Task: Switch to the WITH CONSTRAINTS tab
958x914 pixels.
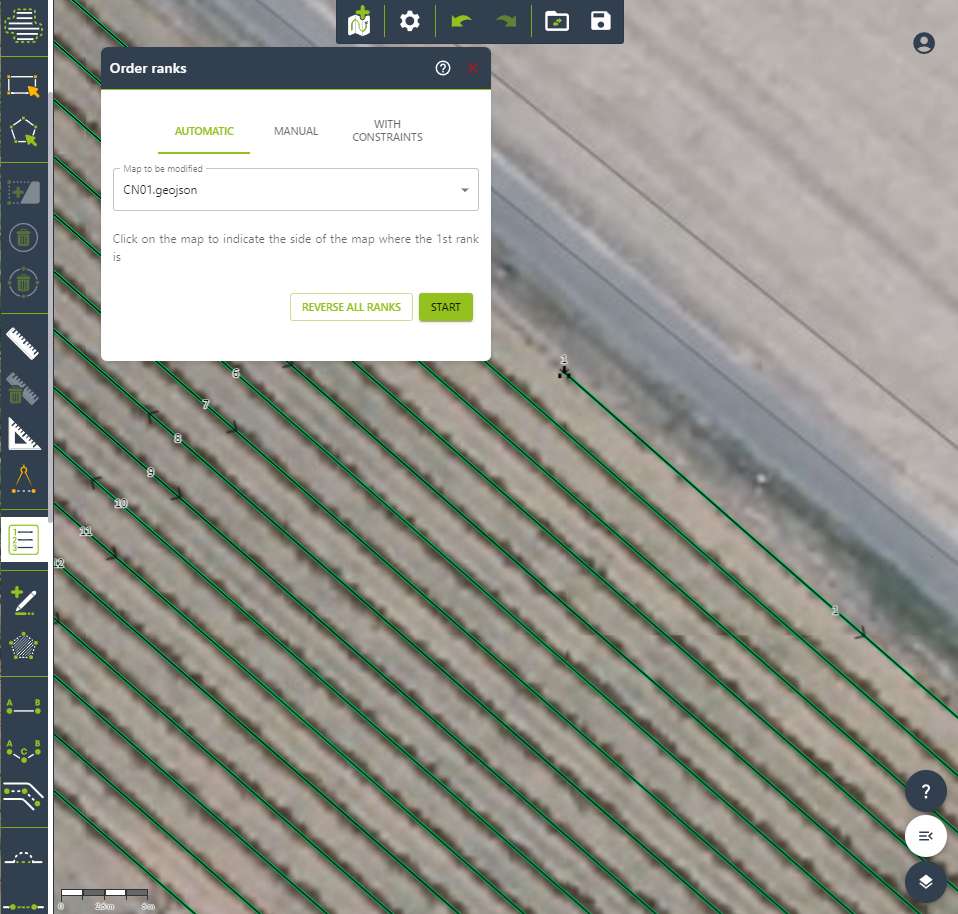Action: click(x=387, y=131)
